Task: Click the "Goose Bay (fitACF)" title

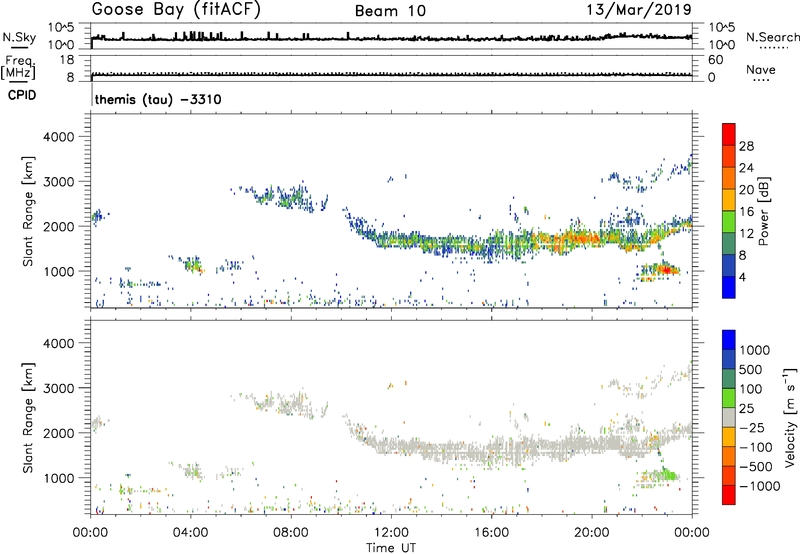Action: click(176, 10)
